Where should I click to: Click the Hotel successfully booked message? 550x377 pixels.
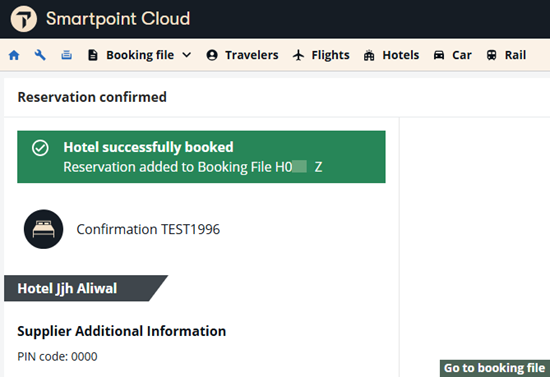click(148, 147)
